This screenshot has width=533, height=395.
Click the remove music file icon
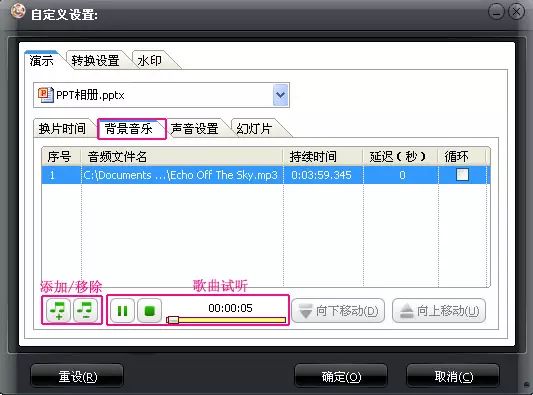click(85, 310)
